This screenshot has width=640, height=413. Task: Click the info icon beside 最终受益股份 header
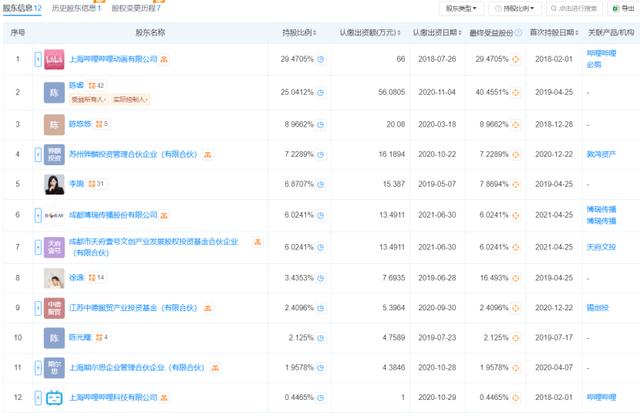click(519, 33)
